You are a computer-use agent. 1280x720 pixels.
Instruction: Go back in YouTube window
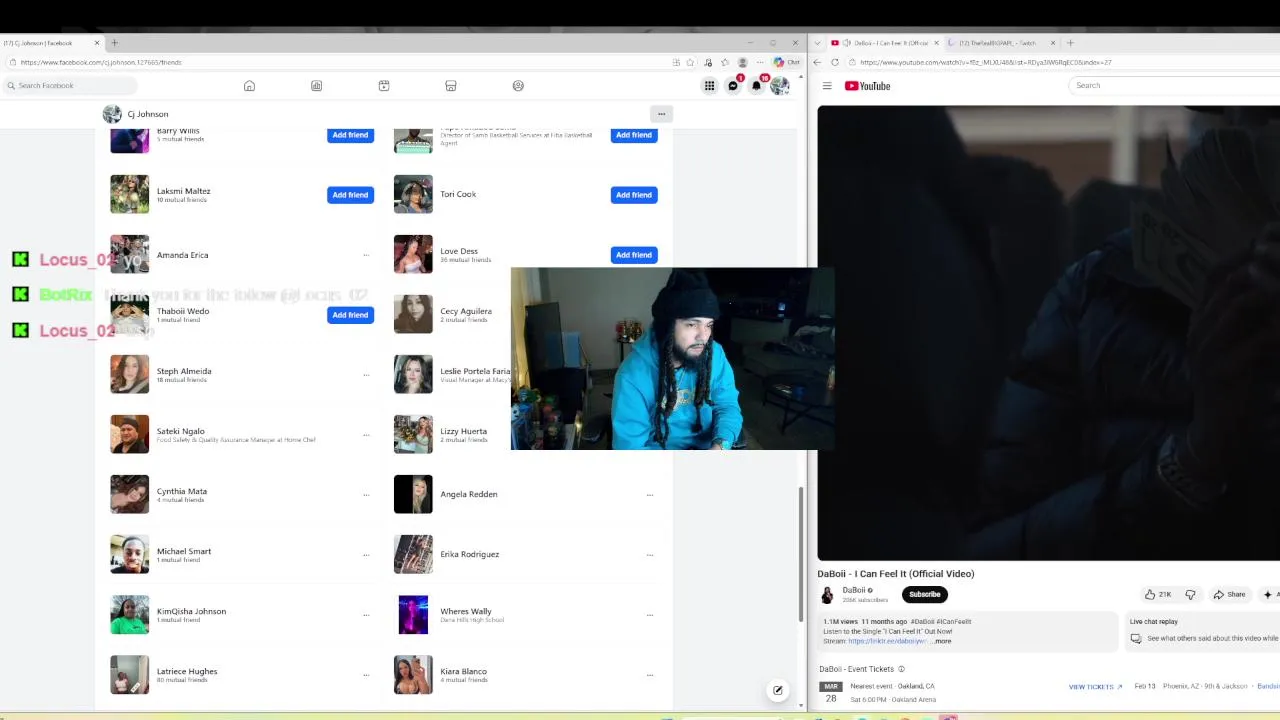[817, 62]
